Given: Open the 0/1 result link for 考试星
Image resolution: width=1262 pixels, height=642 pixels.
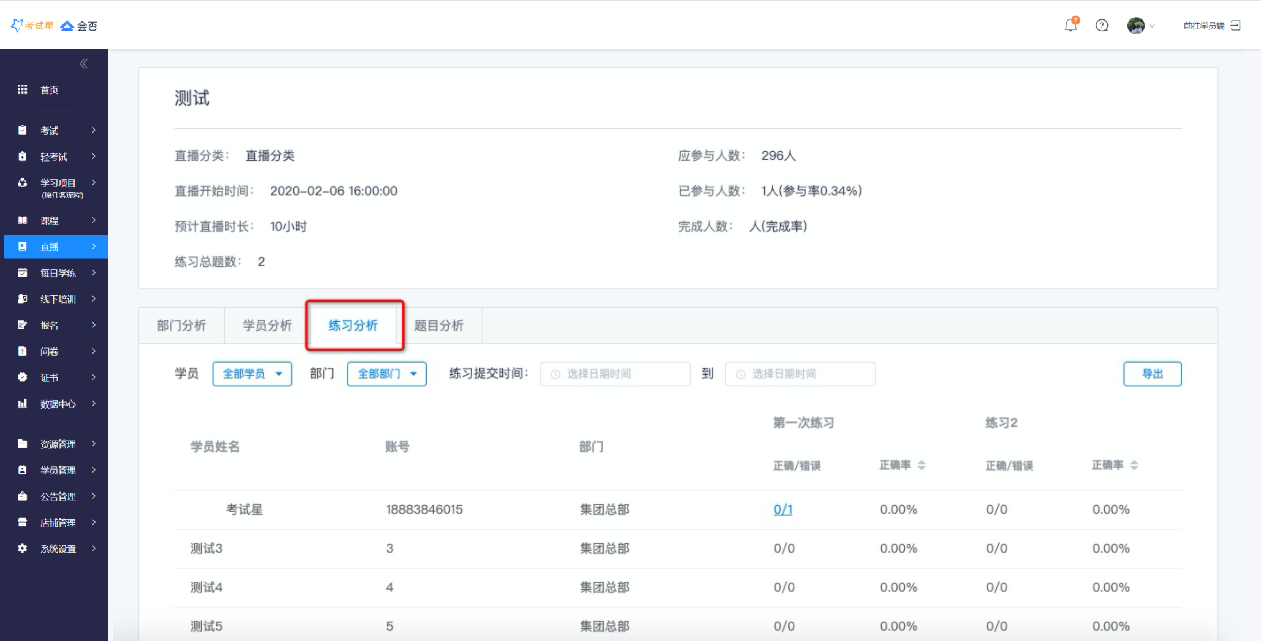Looking at the screenshot, I should [x=783, y=510].
